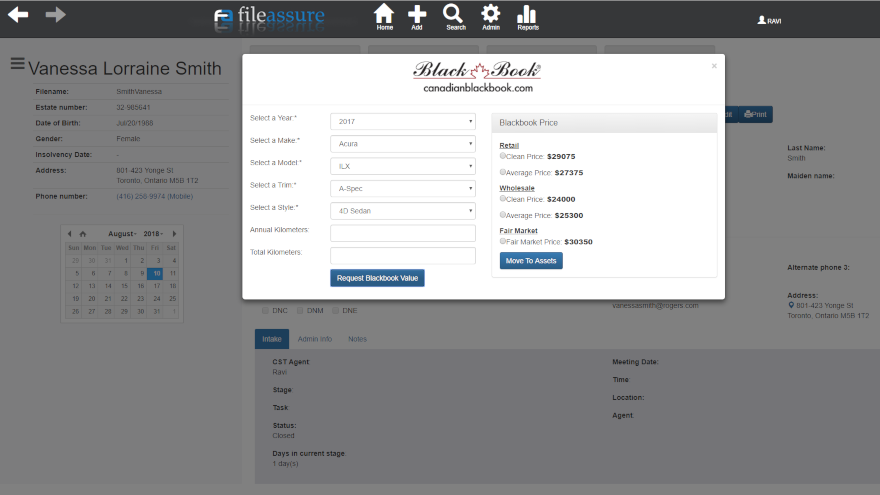Open the Home icon in navbar
This screenshot has height=495, width=880.
pos(384,17)
